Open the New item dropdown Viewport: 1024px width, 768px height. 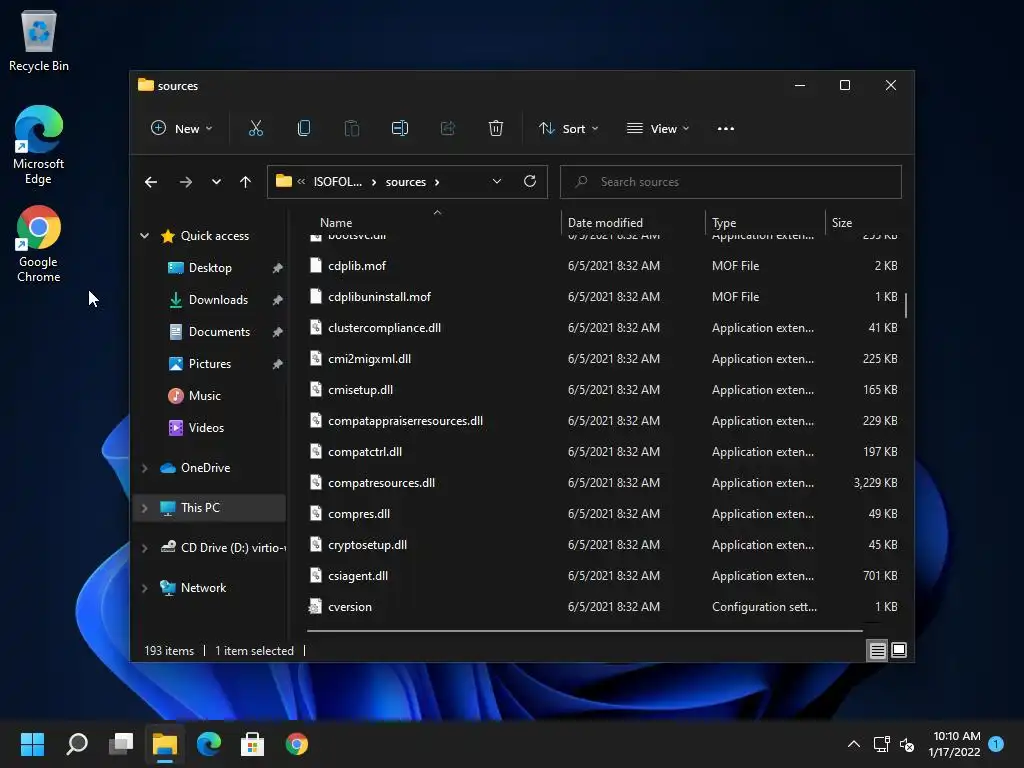182,129
